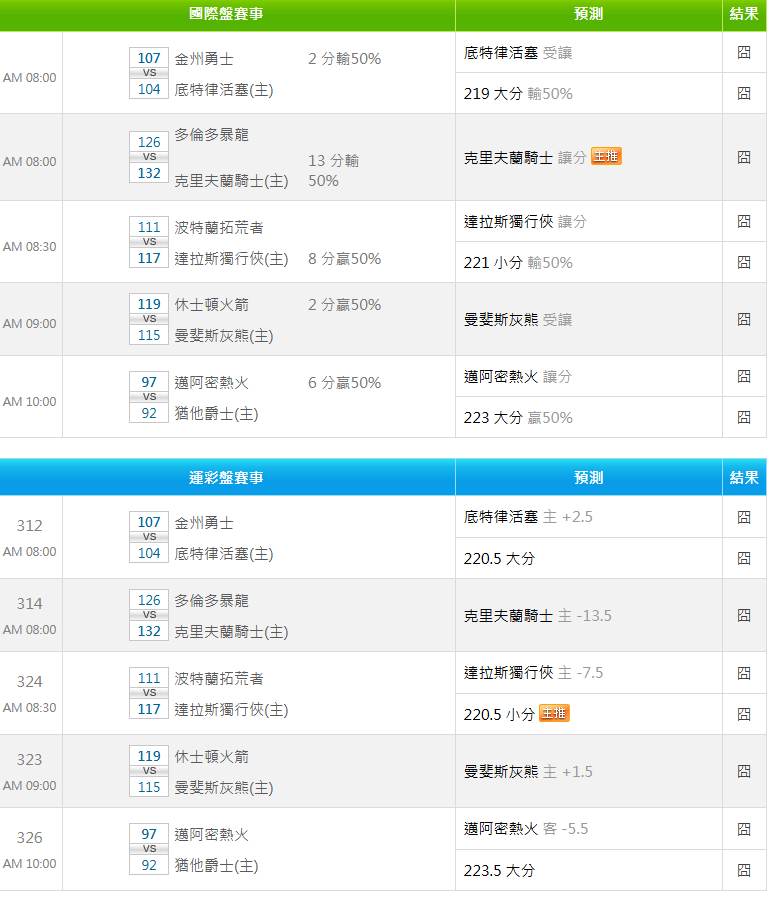Click the orange 主推 badge beside 克里夫蘭騎士 讓分
The width and height of the screenshot is (771, 908).
(606, 156)
